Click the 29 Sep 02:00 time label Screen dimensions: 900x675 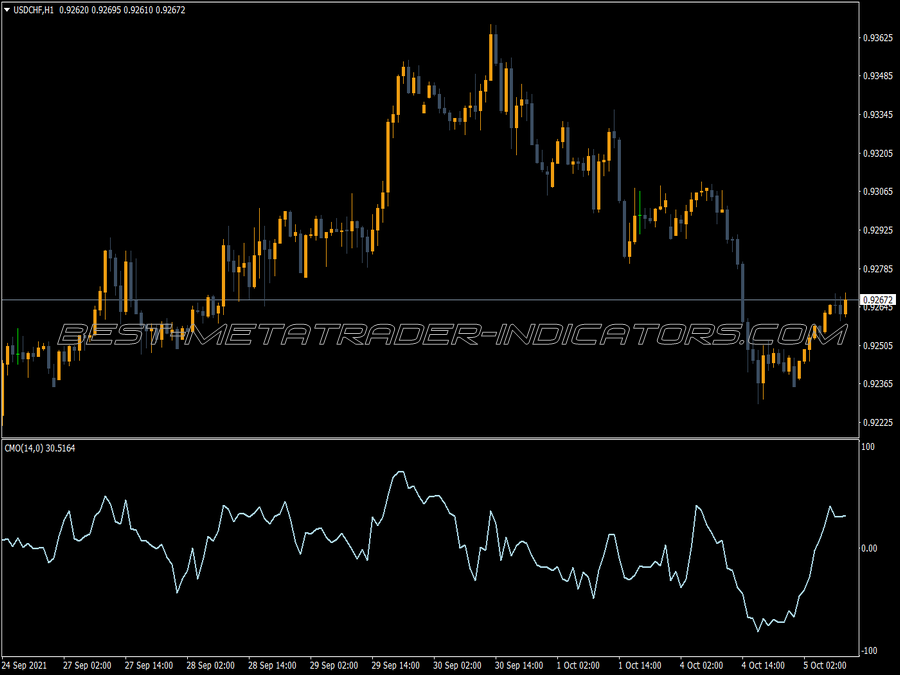tap(333, 665)
